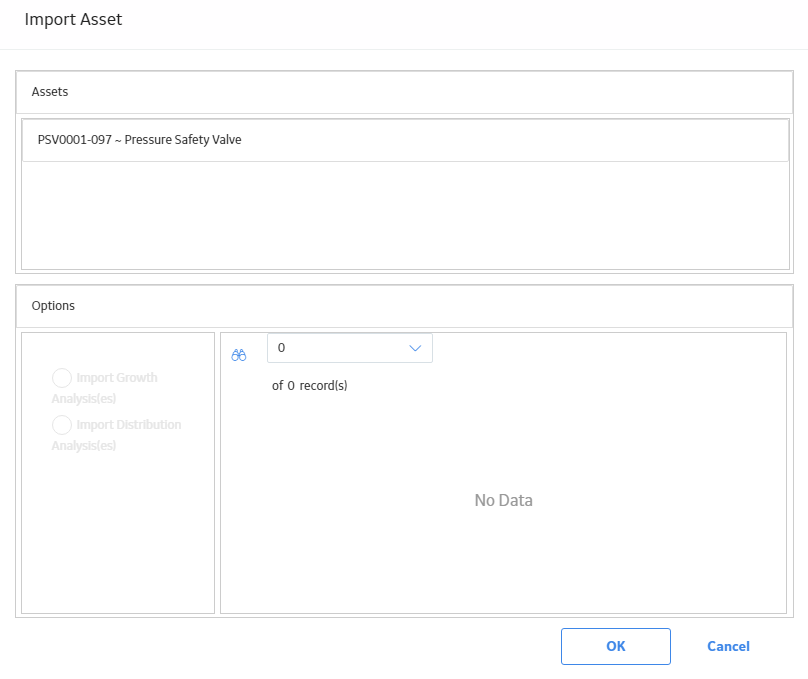Confirm the import with OK
This screenshot has width=808, height=679.
(616, 646)
